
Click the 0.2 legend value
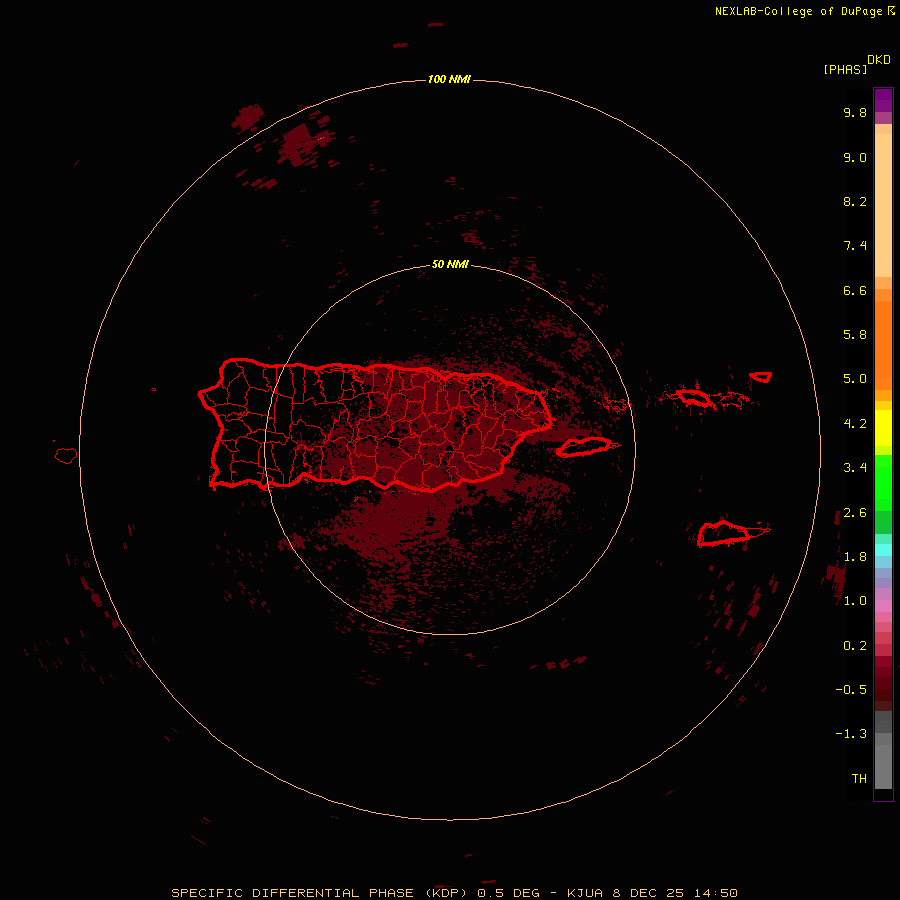pos(855,646)
